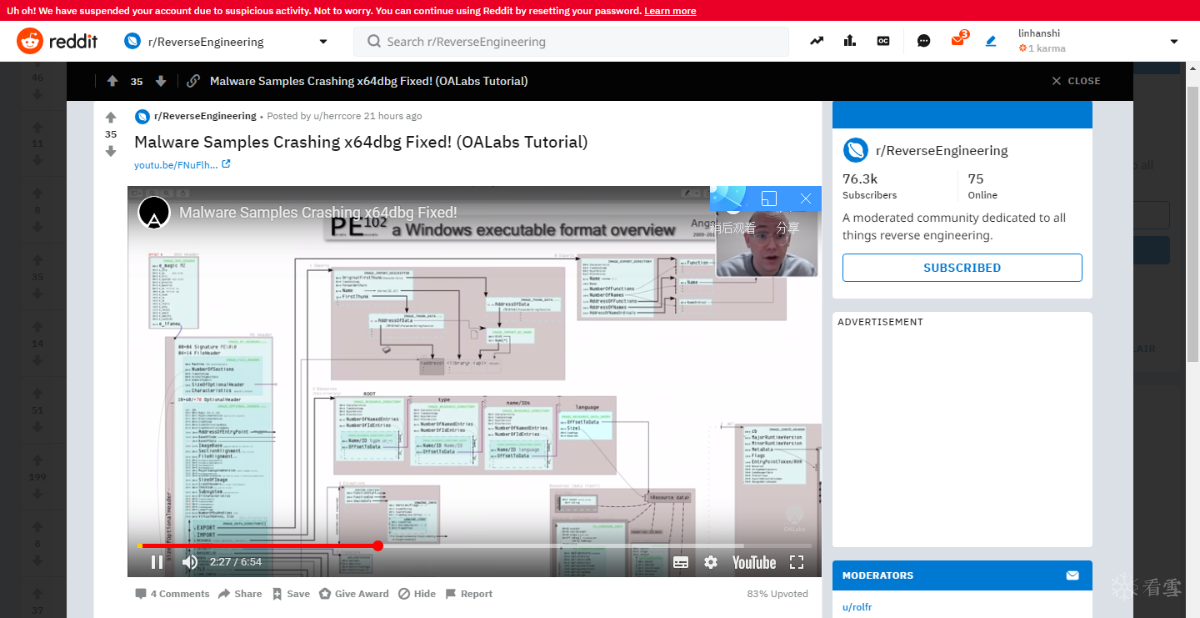The width and height of the screenshot is (1200, 618).
Task: Click the Share post button
Action: (241, 594)
